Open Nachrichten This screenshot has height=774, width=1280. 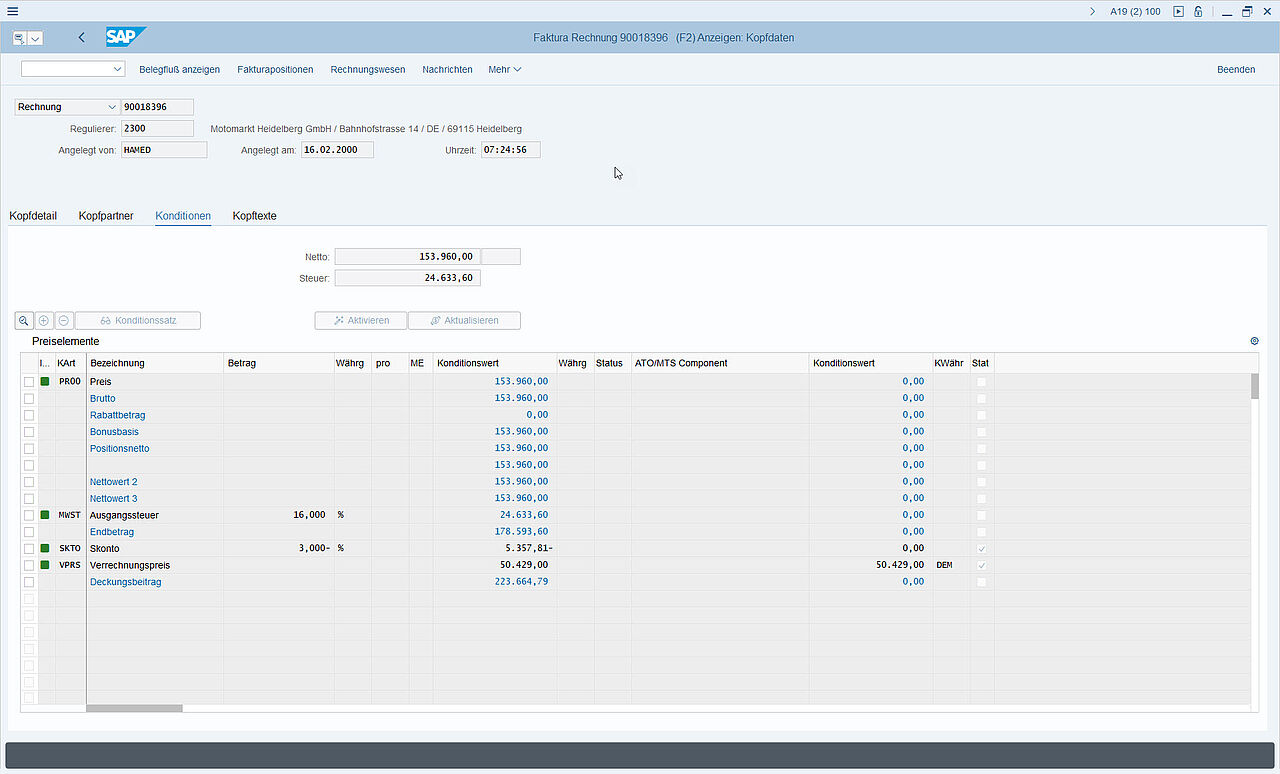click(x=447, y=70)
